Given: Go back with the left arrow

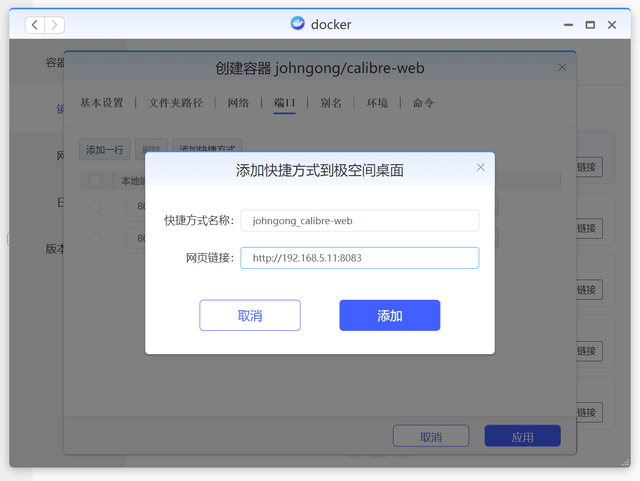Looking at the screenshot, I should [35, 25].
